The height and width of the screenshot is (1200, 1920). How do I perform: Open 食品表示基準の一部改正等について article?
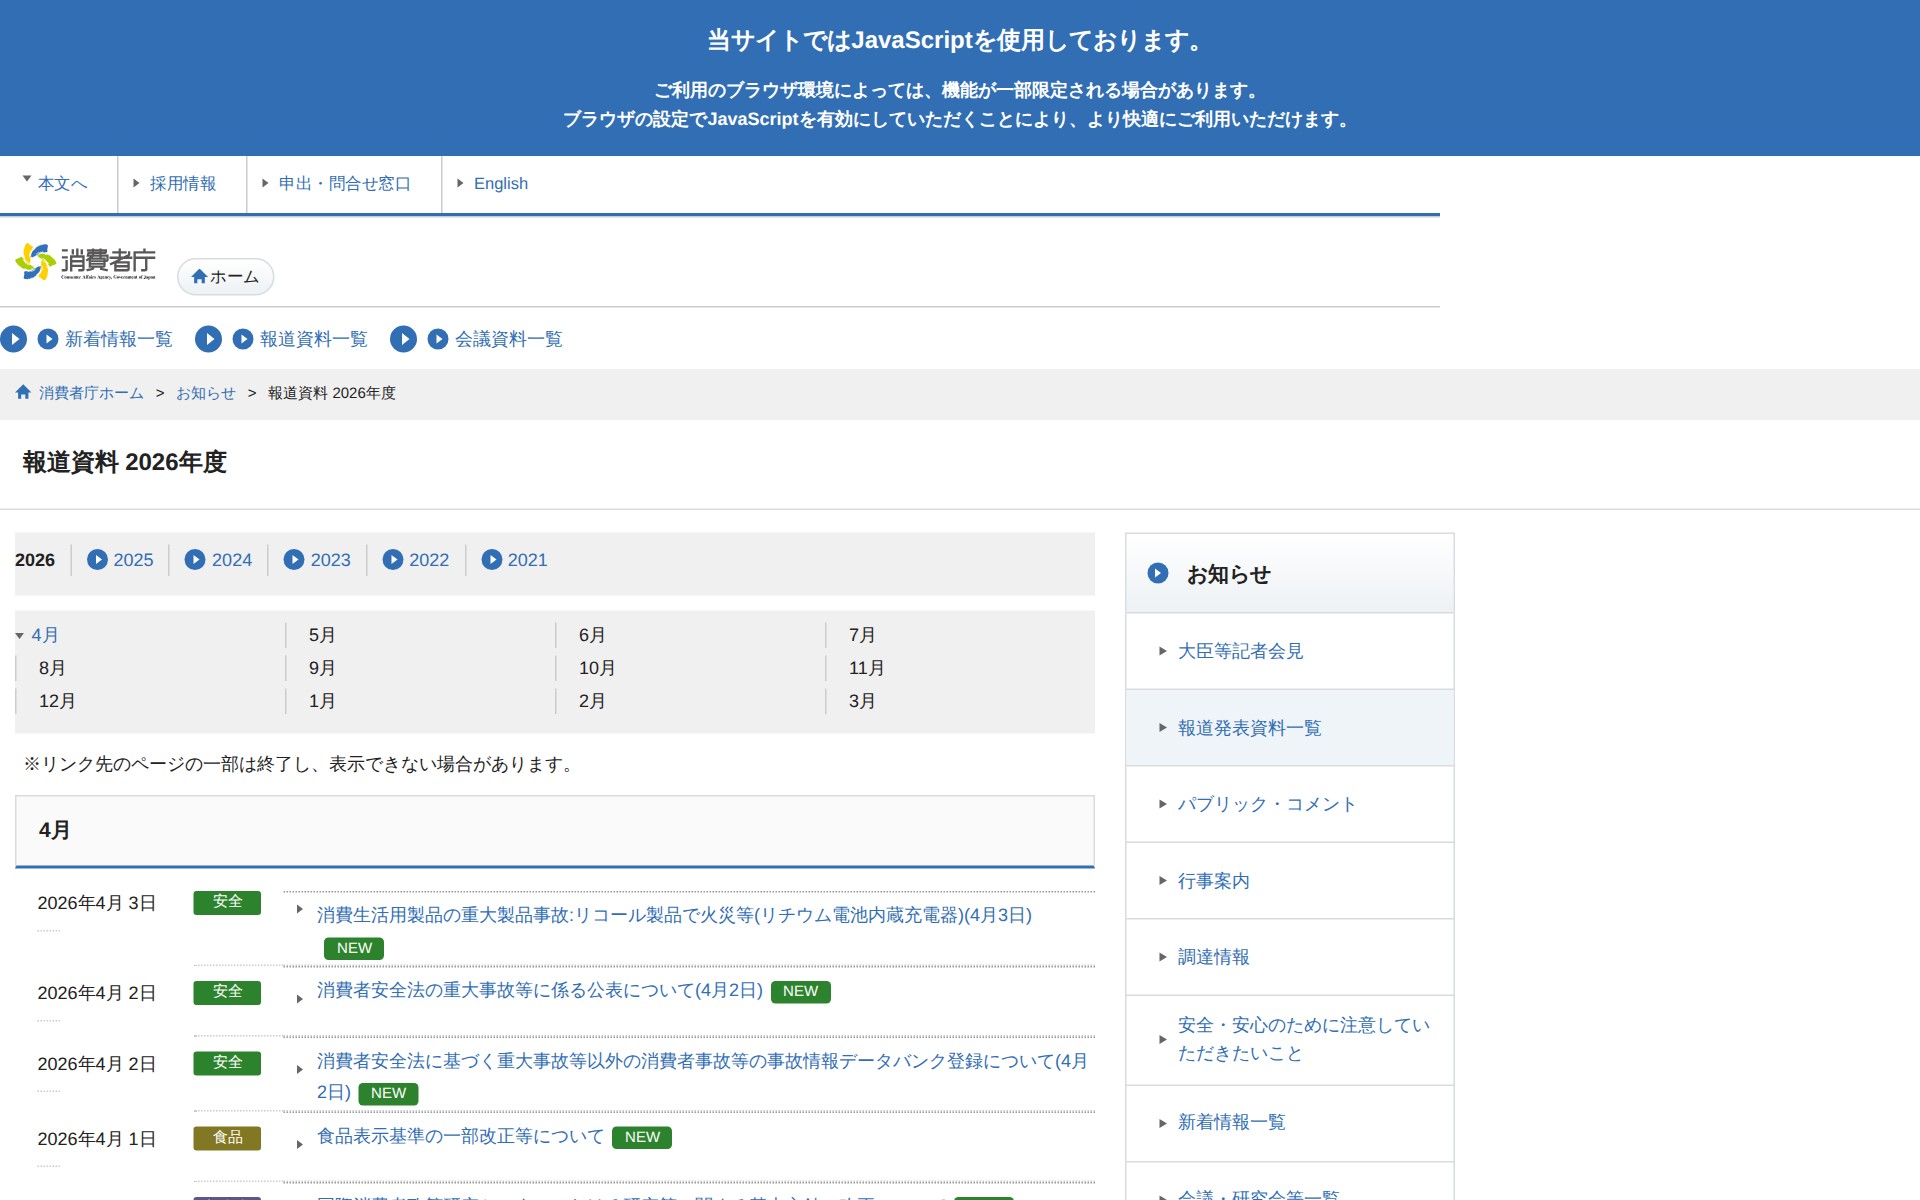point(460,1136)
